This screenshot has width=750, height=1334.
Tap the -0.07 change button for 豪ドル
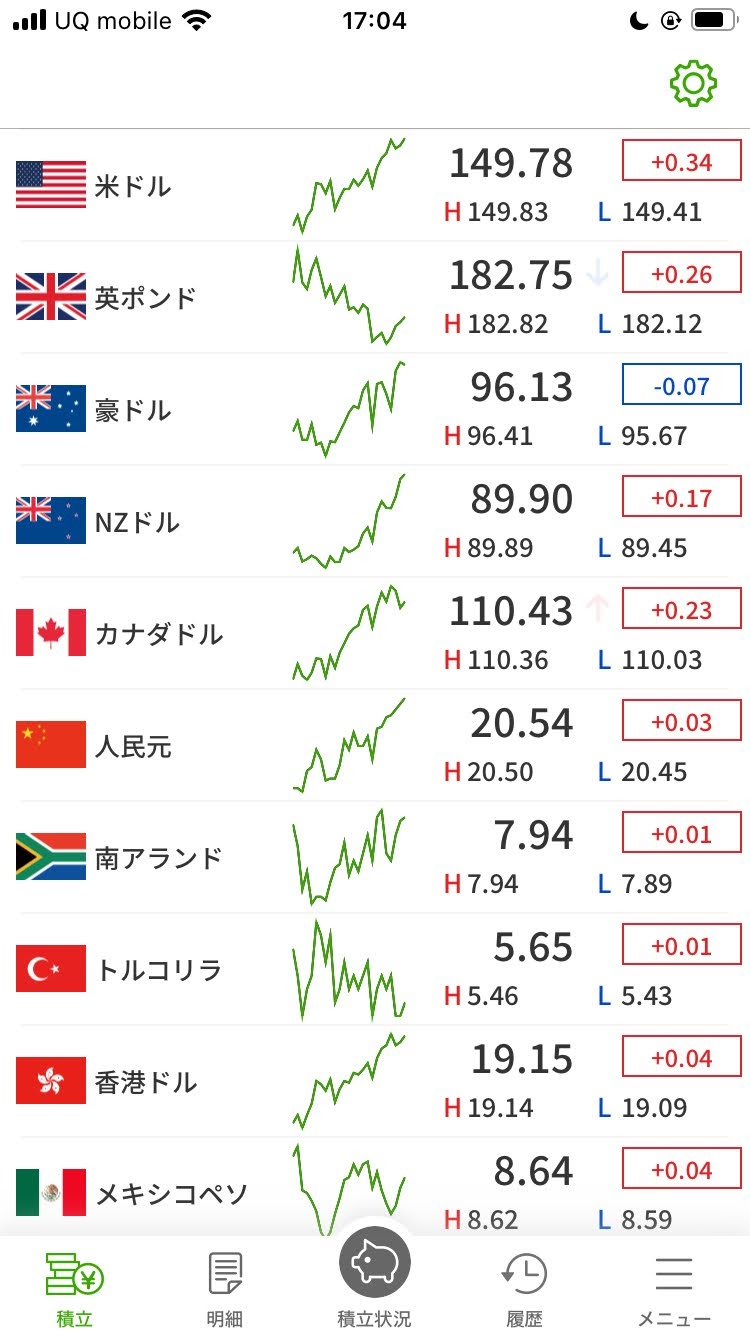[x=681, y=385]
